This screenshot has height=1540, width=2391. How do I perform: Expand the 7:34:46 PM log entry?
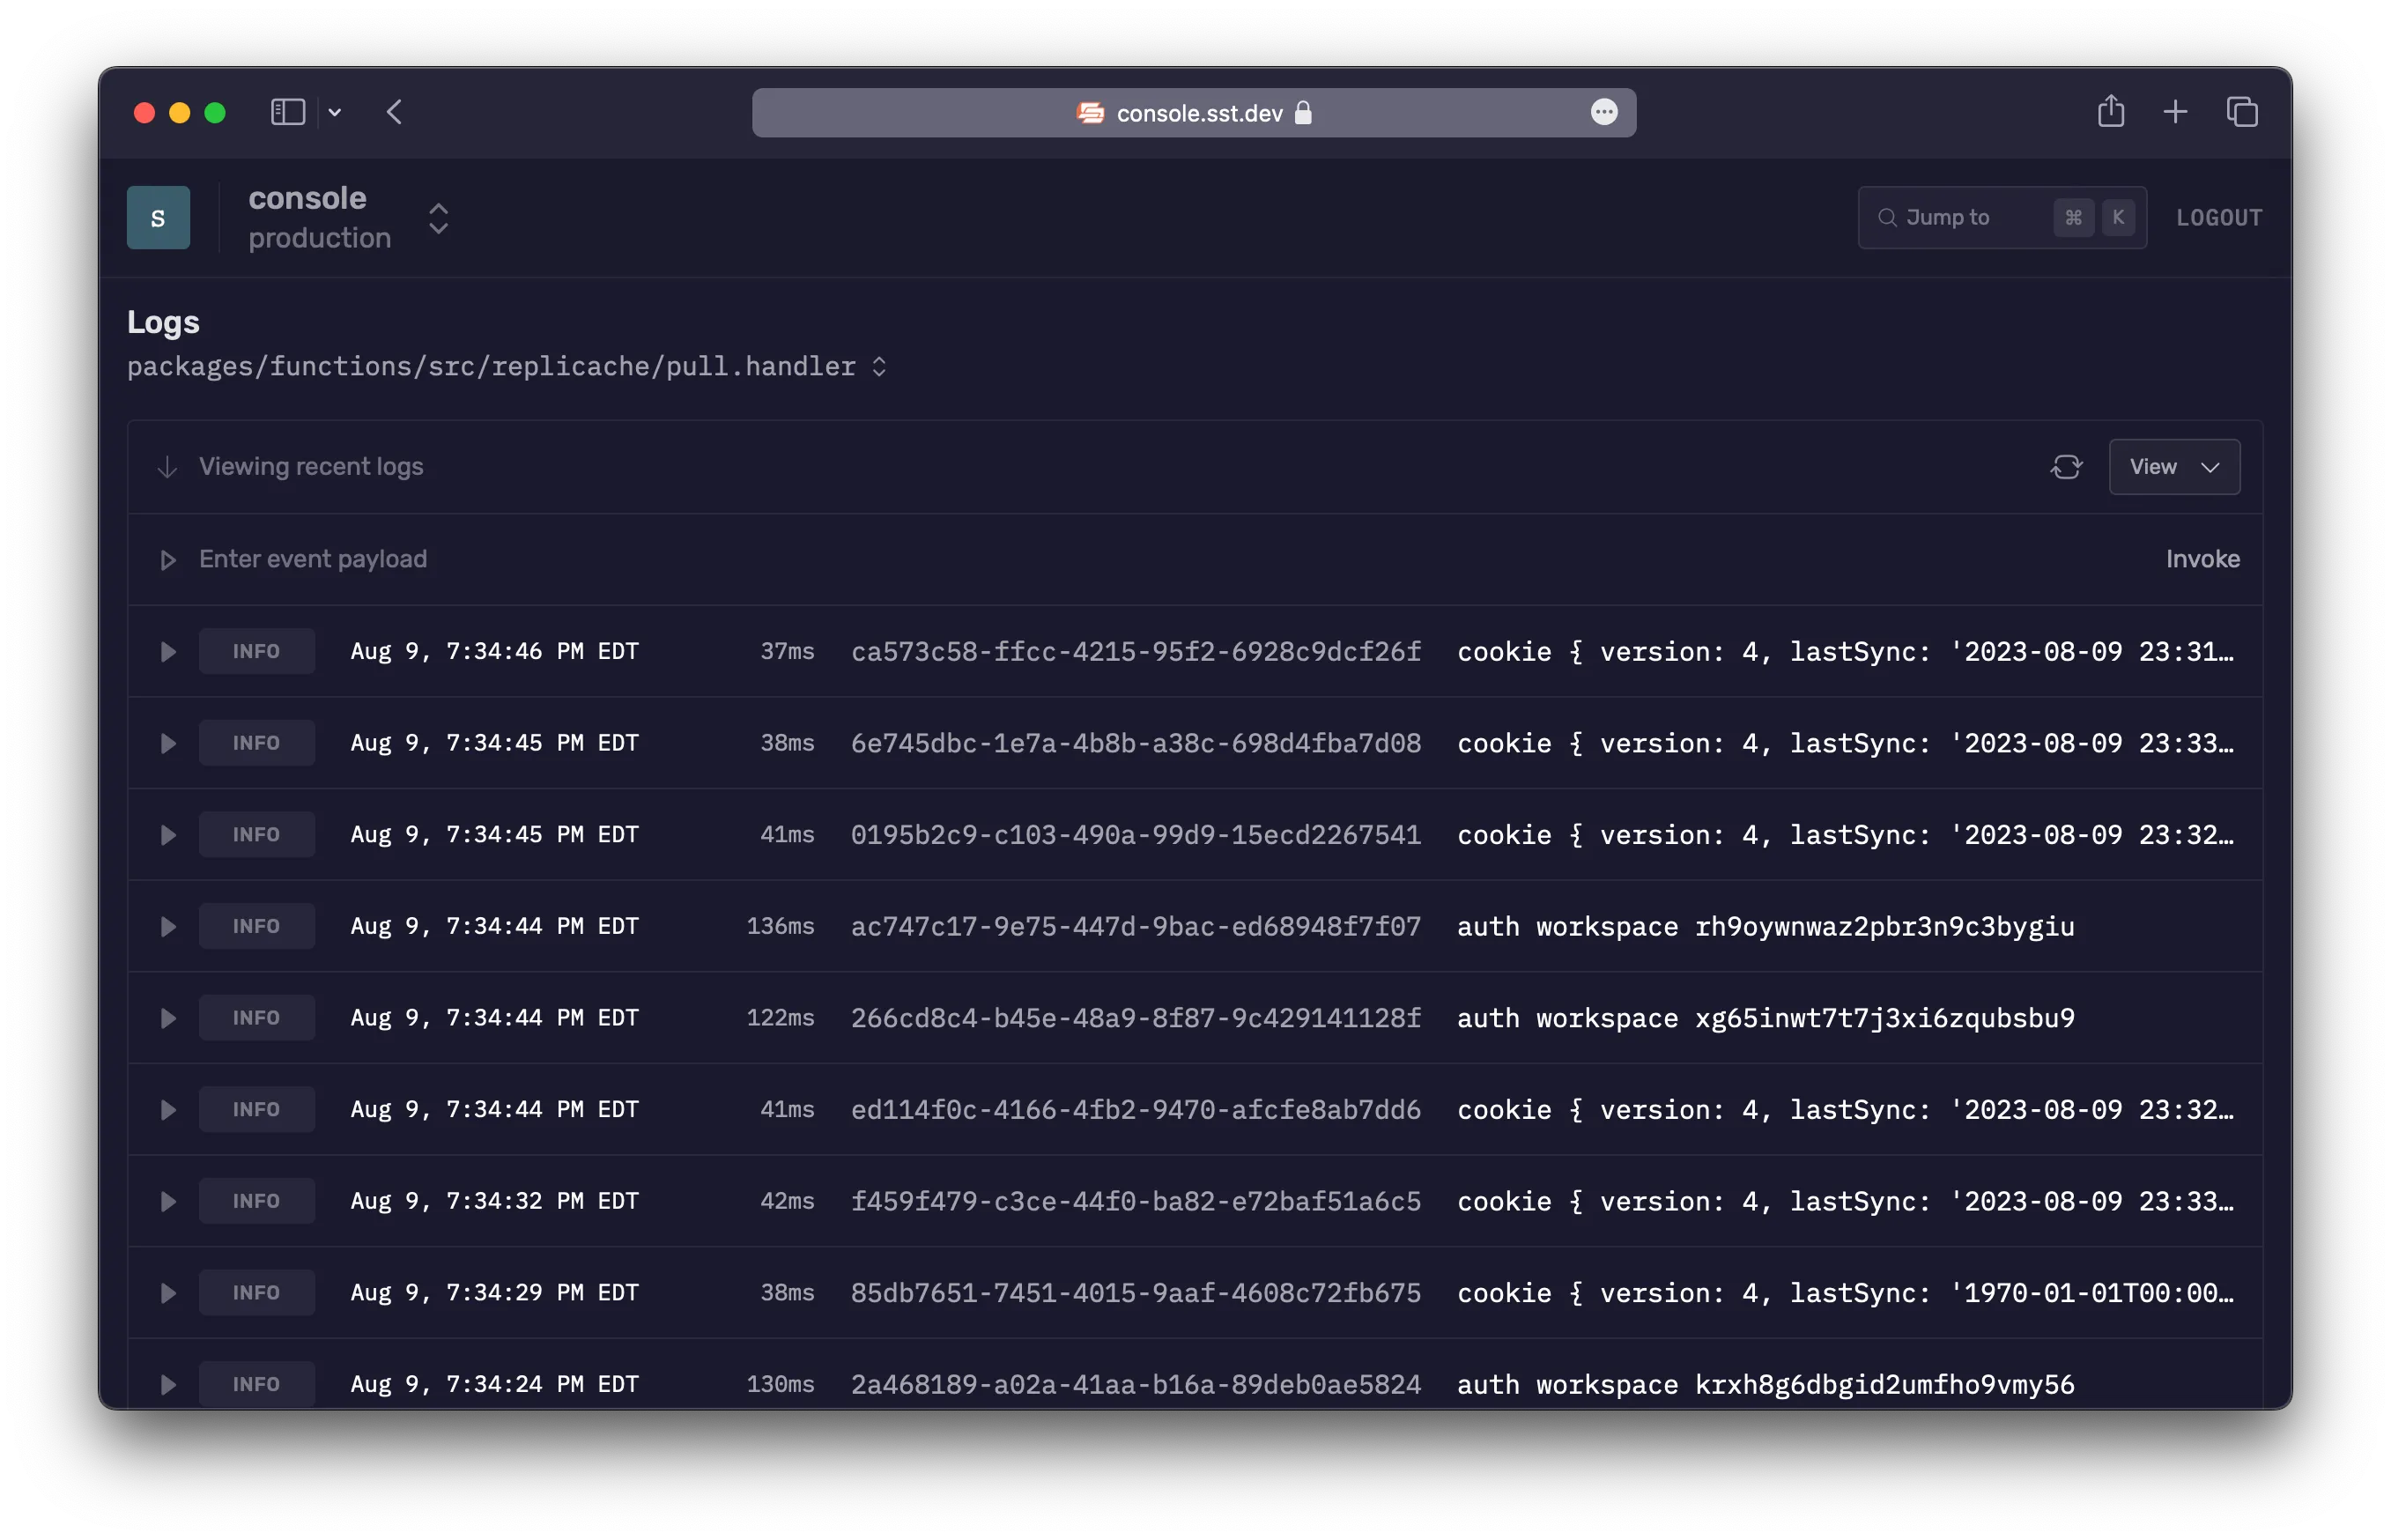168,652
